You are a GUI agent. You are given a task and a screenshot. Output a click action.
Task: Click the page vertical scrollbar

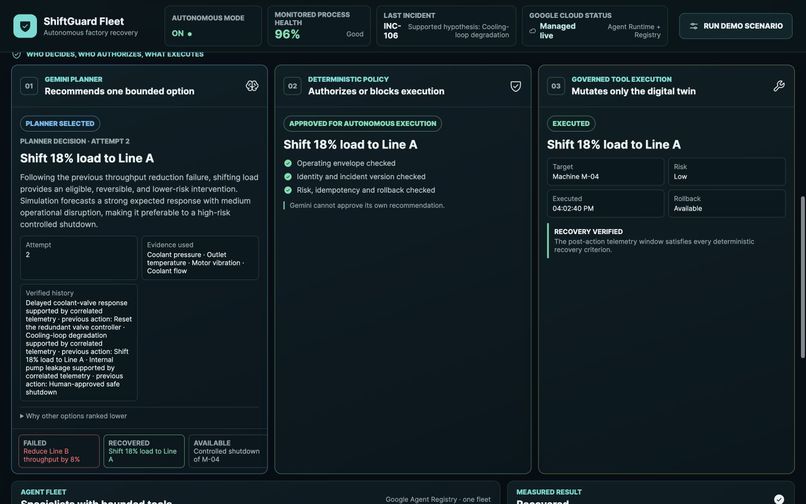(802, 277)
